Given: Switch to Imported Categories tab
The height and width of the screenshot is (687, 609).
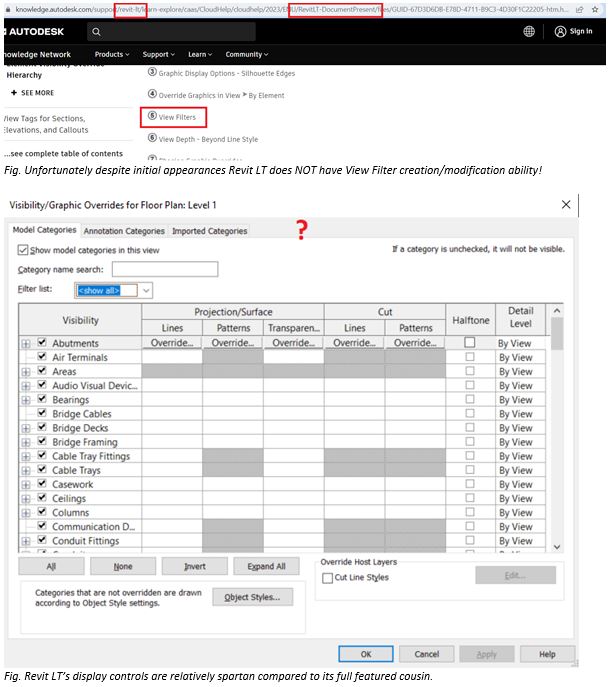Looking at the screenshot, I should (209, 231).
